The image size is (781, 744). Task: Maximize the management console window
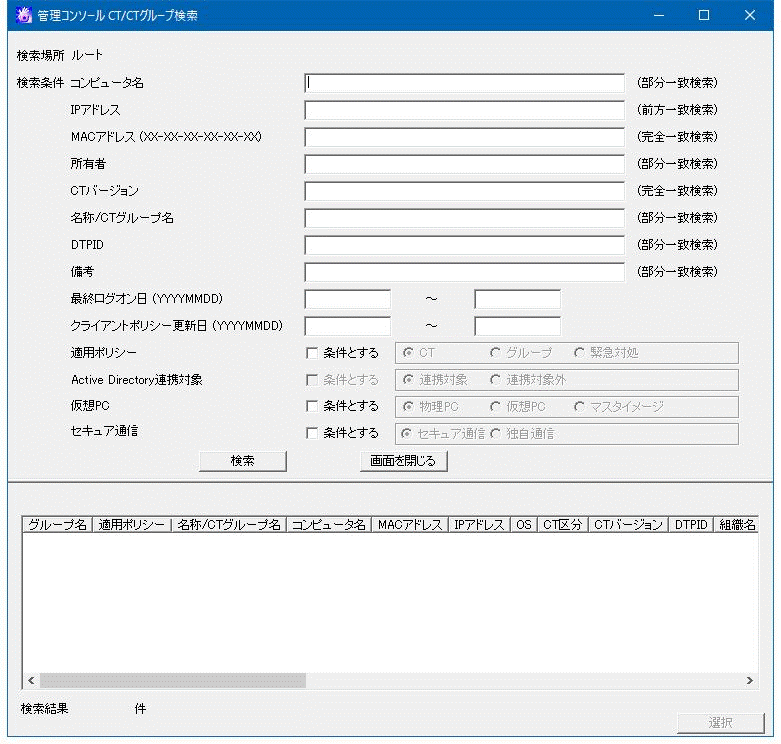tap(704, 15)
